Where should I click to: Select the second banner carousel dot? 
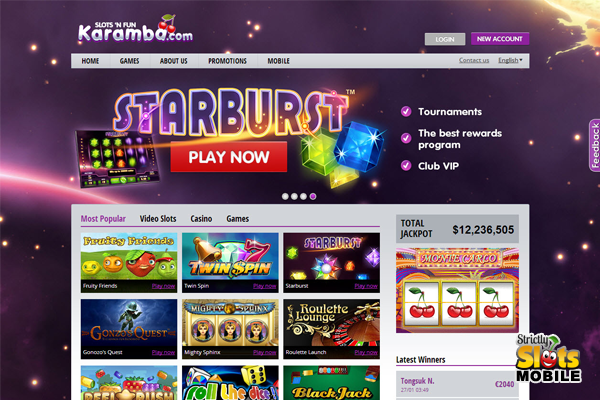point(294,196)
